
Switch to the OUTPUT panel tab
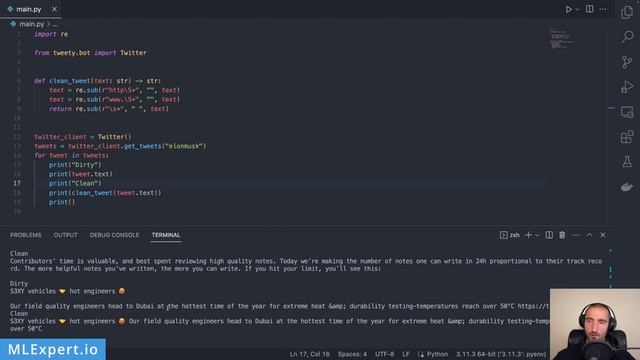(x=65, y=235)
